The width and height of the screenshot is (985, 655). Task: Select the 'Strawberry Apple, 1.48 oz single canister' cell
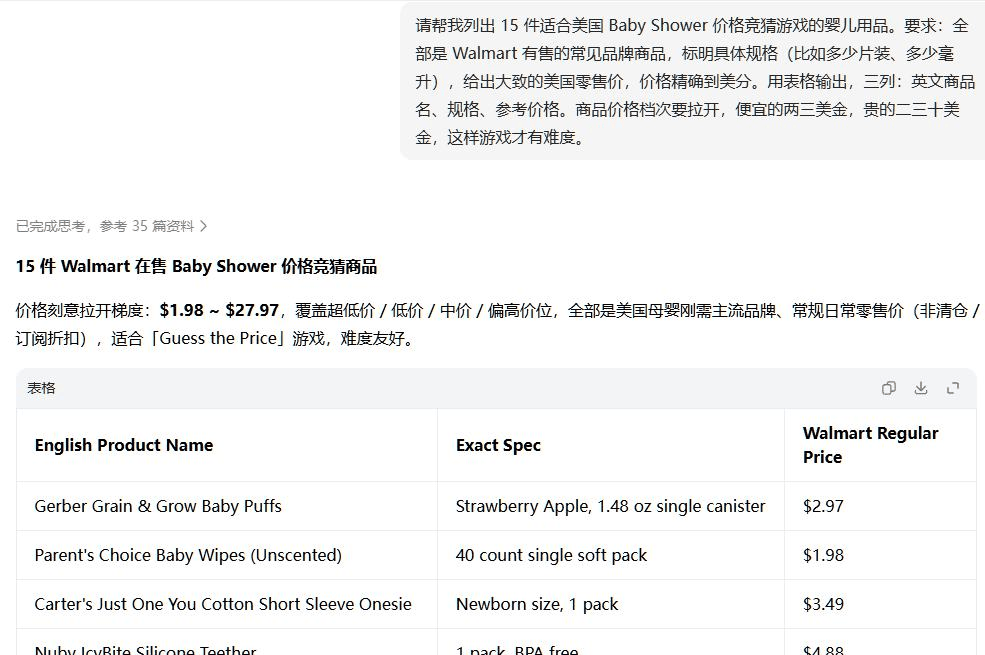tap(611, 506)
